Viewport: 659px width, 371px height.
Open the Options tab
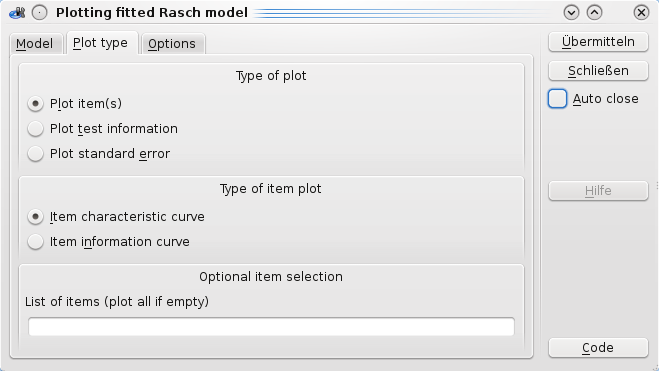click(173, 44)
